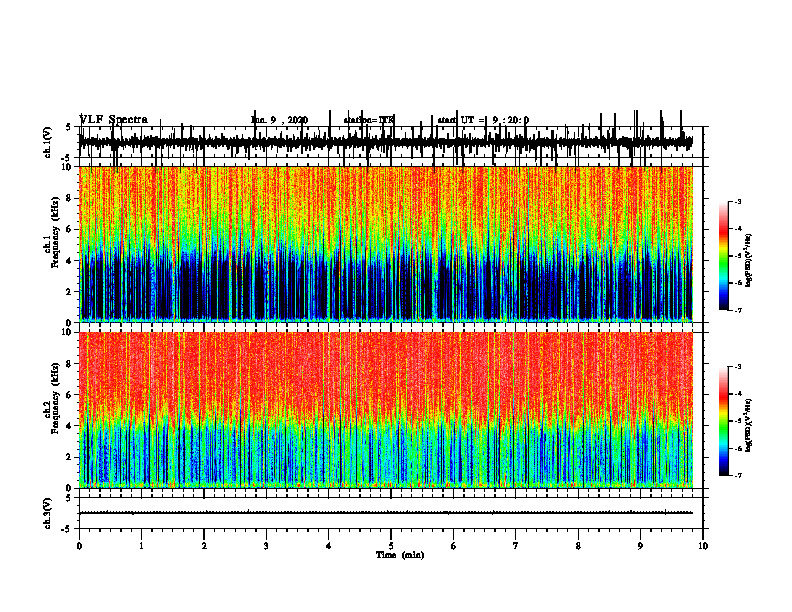Screen dimensions: 792x612
Task: Click the '2' tick on time axis
Action: tap(204, 546)
